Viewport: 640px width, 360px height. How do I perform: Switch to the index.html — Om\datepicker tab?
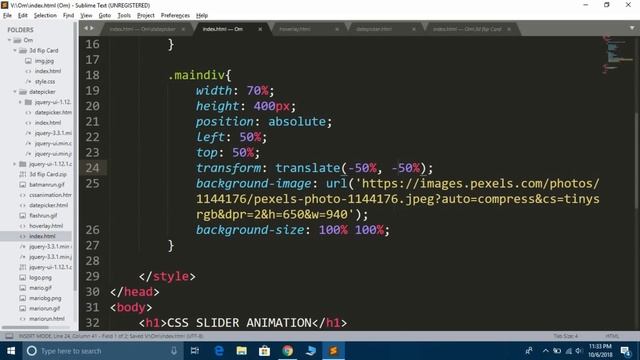142,29
